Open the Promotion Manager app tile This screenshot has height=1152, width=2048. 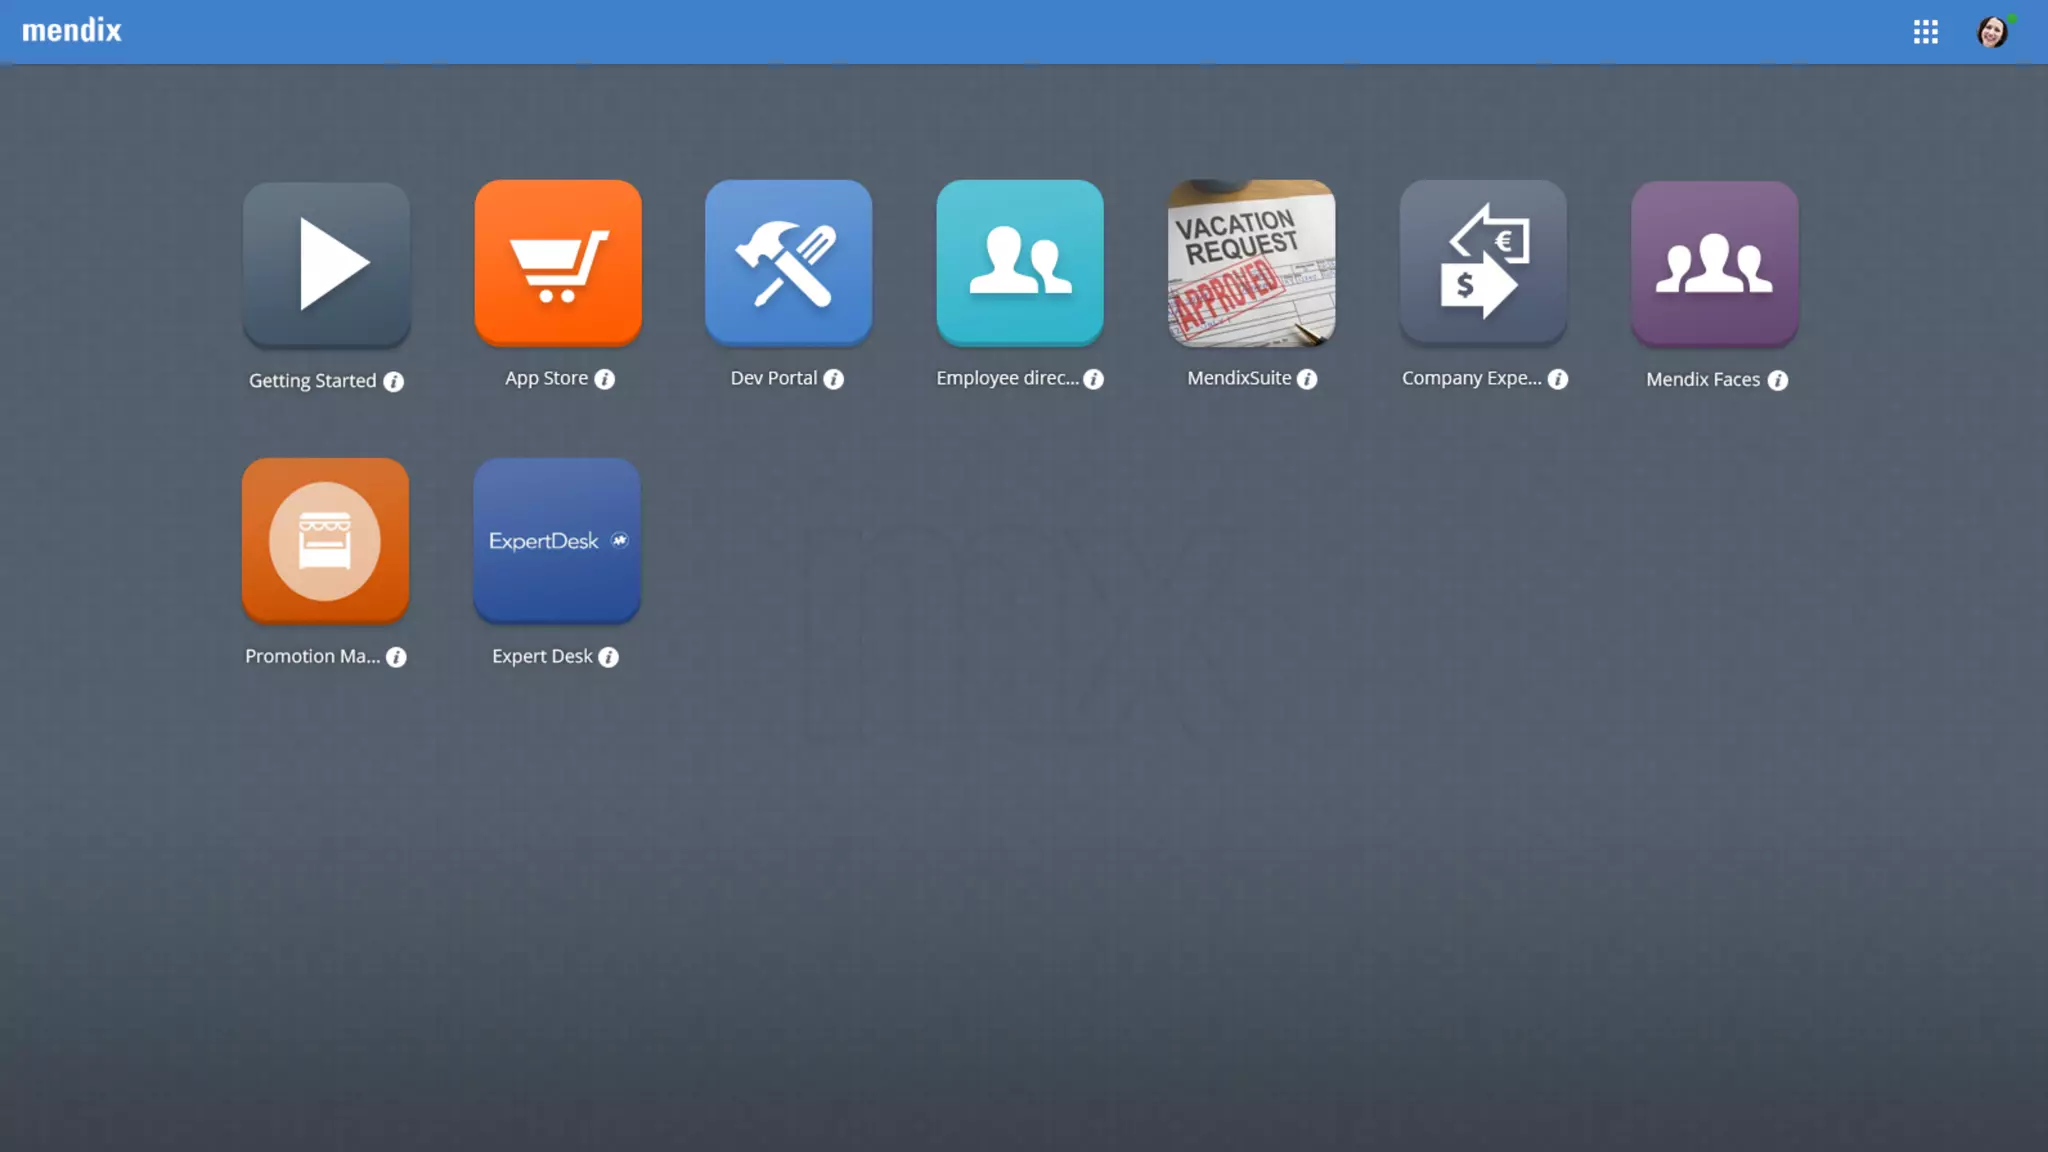[325, 540]
